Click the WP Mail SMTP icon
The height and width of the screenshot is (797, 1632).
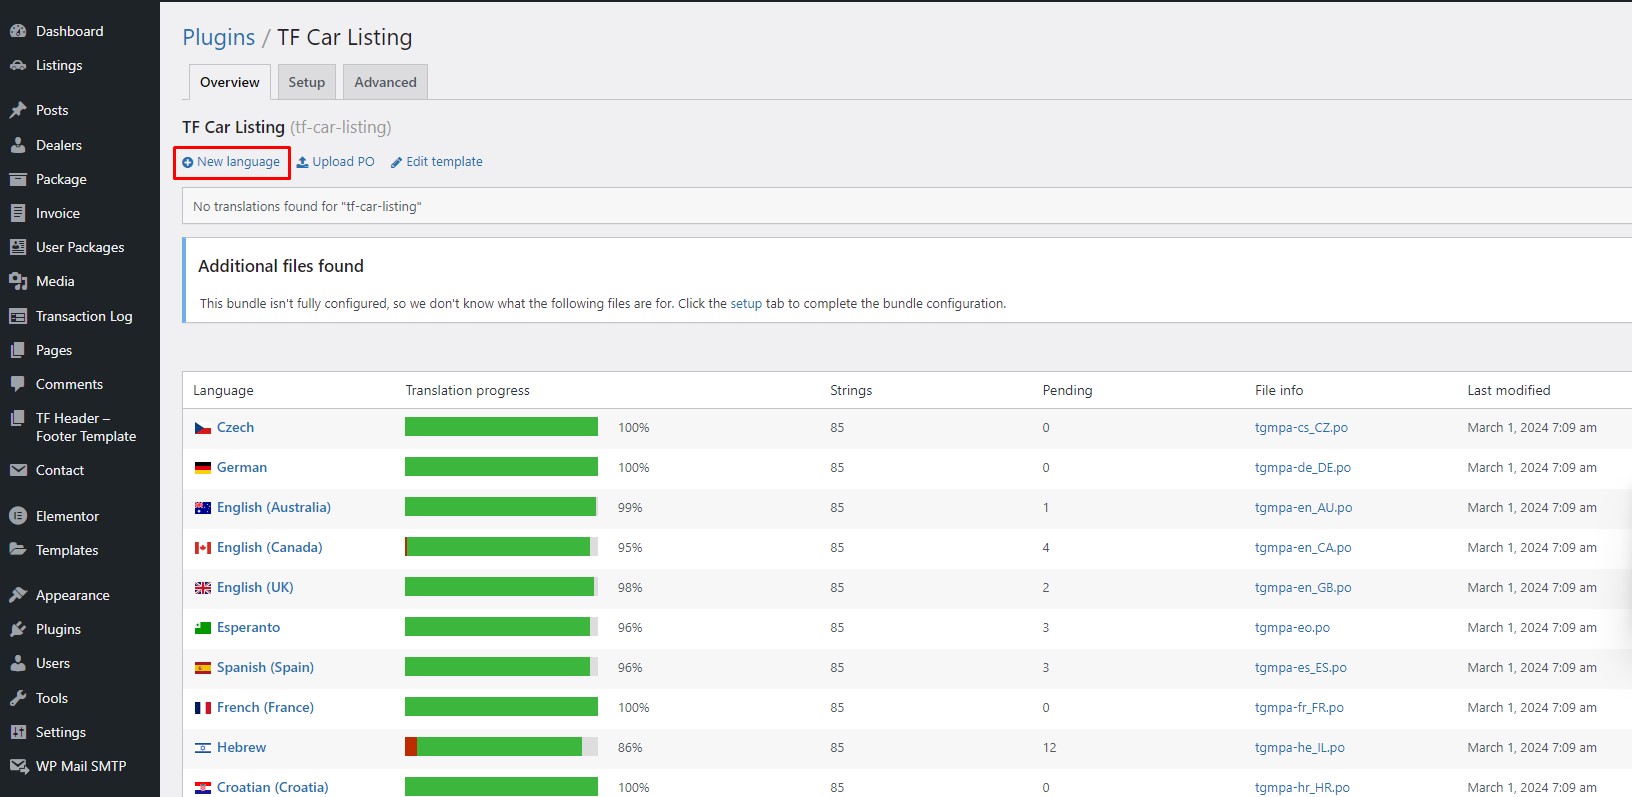18,766
